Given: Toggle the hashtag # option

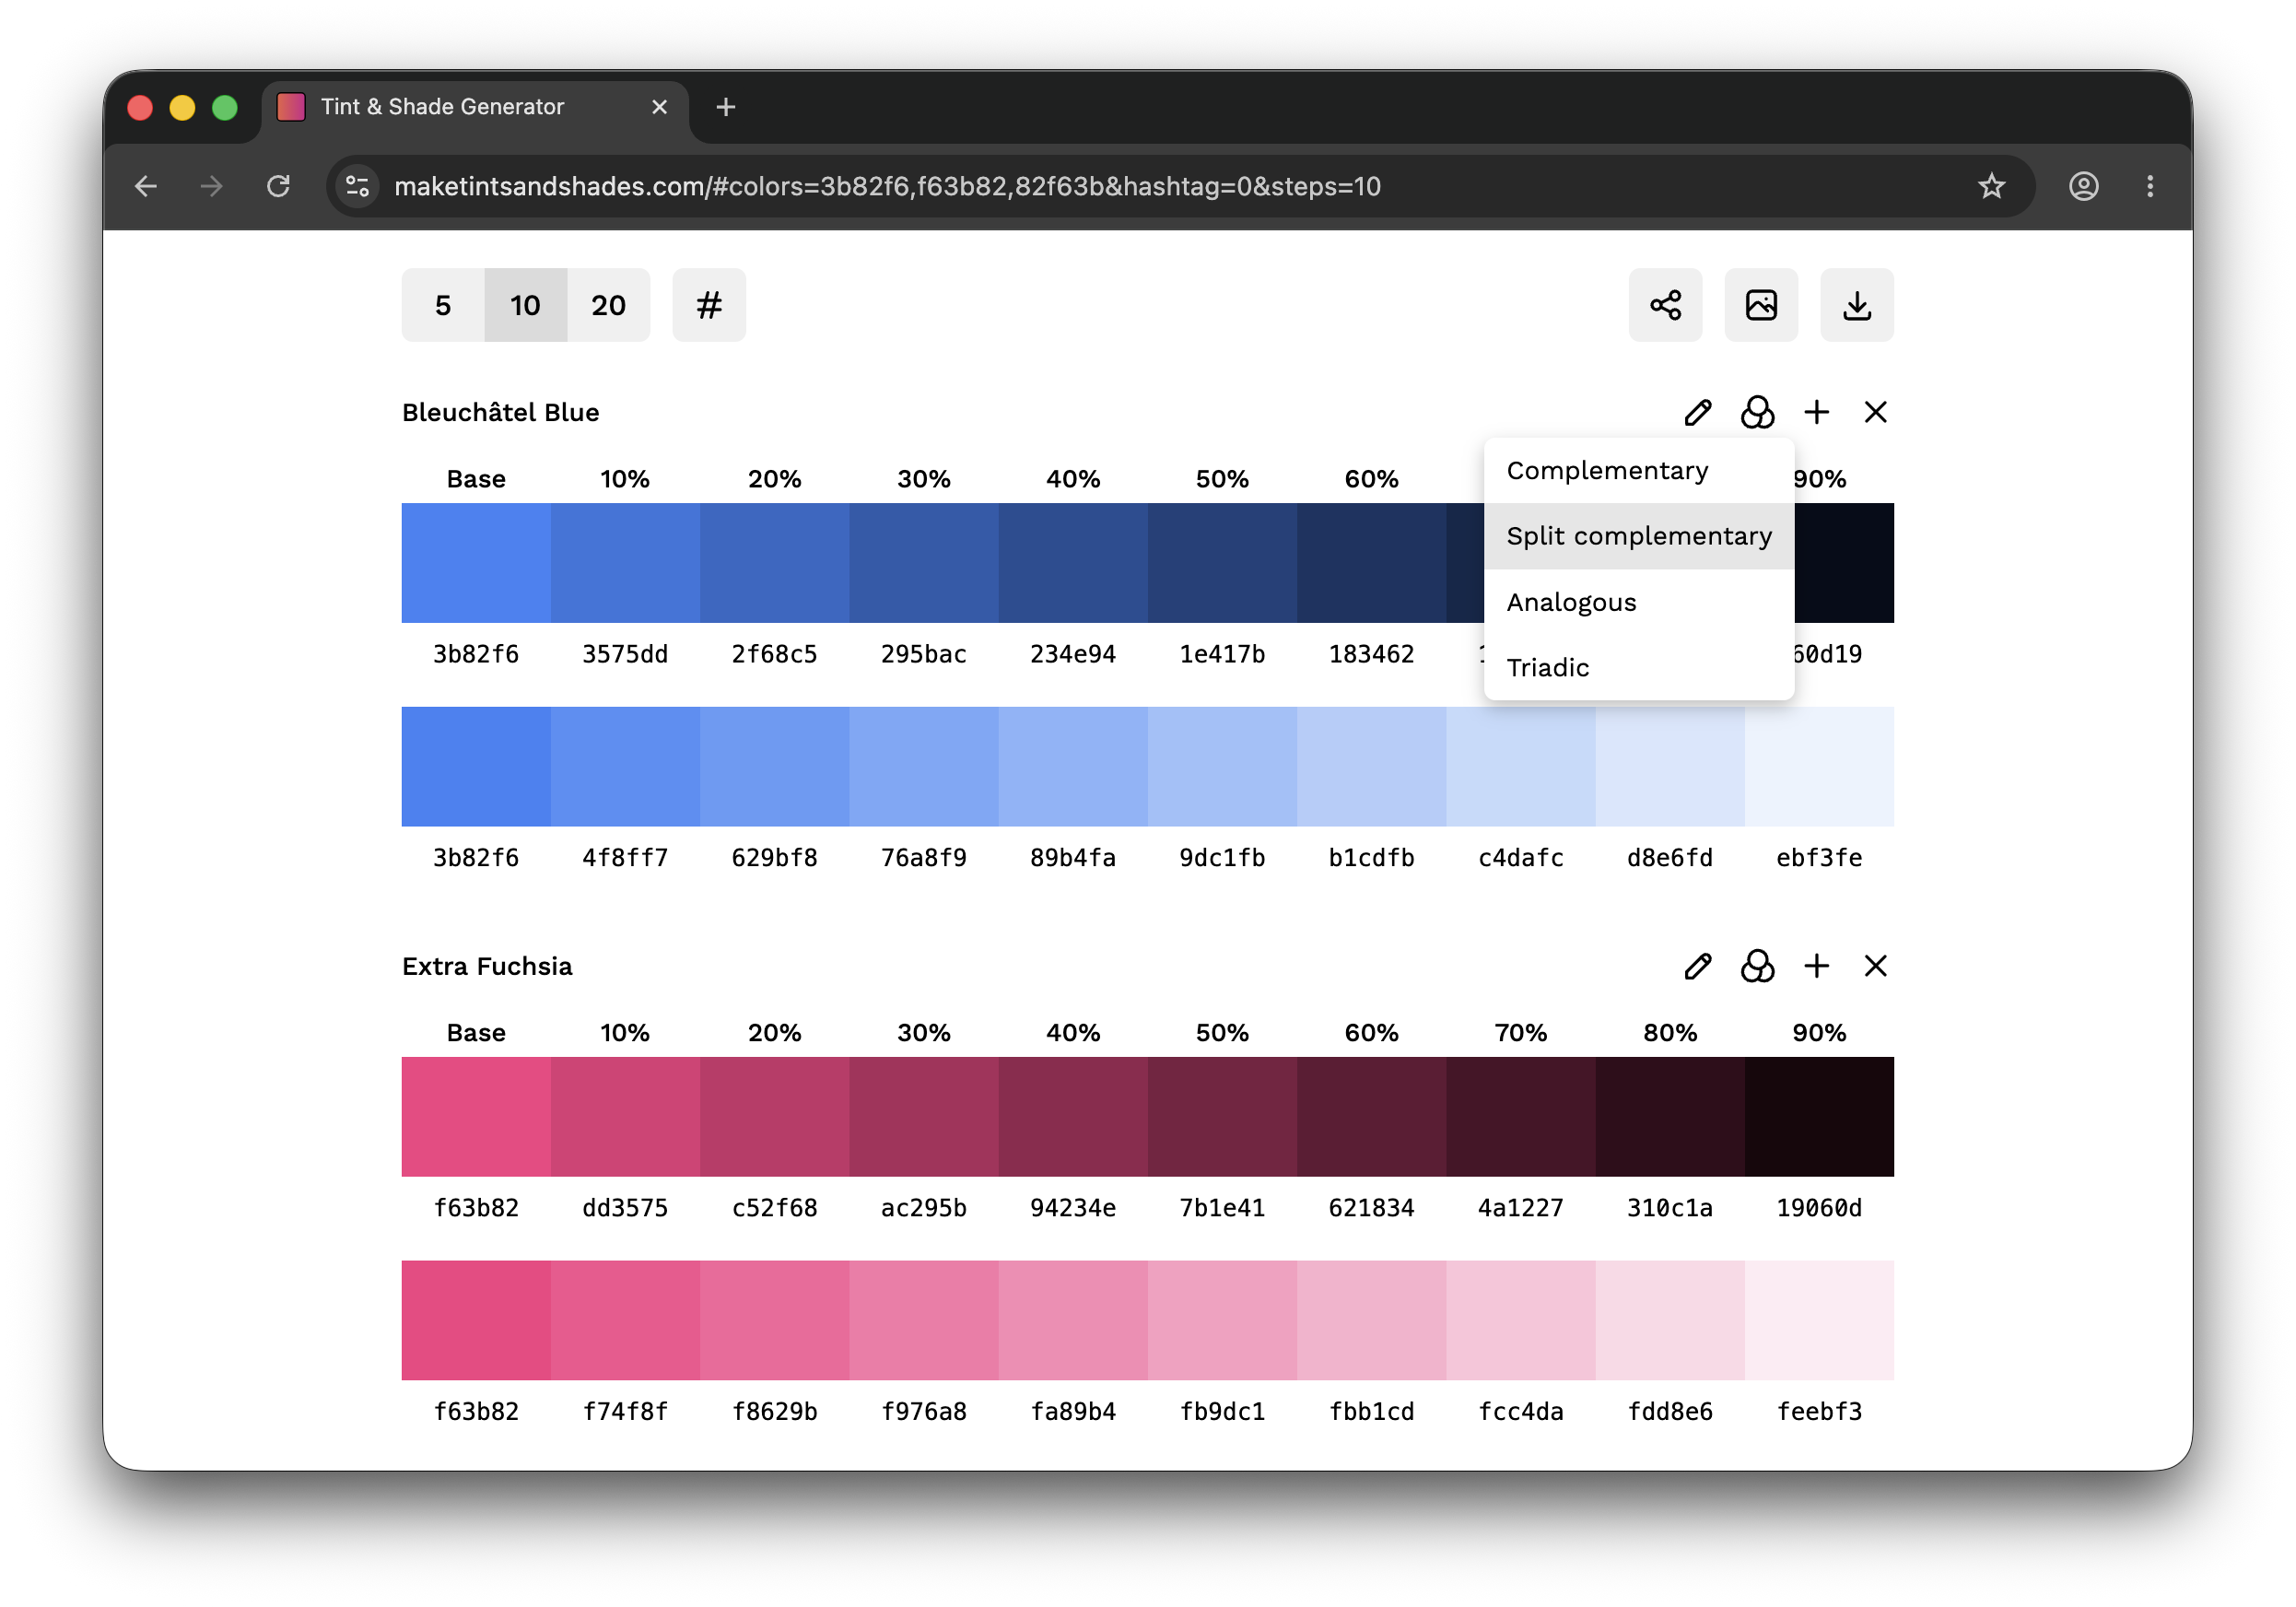Looking at the screenshot, I should [709, 305].
